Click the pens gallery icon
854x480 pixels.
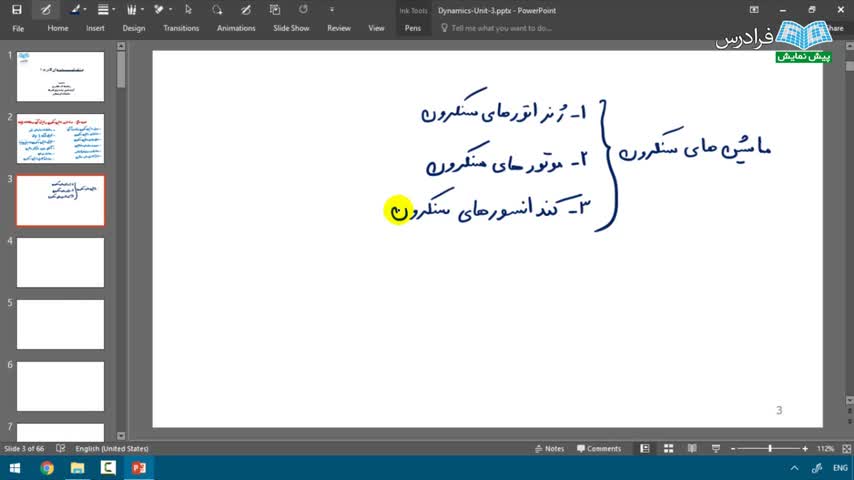pos(131,10)
